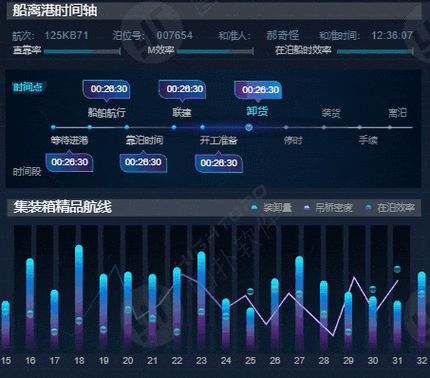Select the 靠泊时间 stage label

pyautogui.click(x=144, y=140)
